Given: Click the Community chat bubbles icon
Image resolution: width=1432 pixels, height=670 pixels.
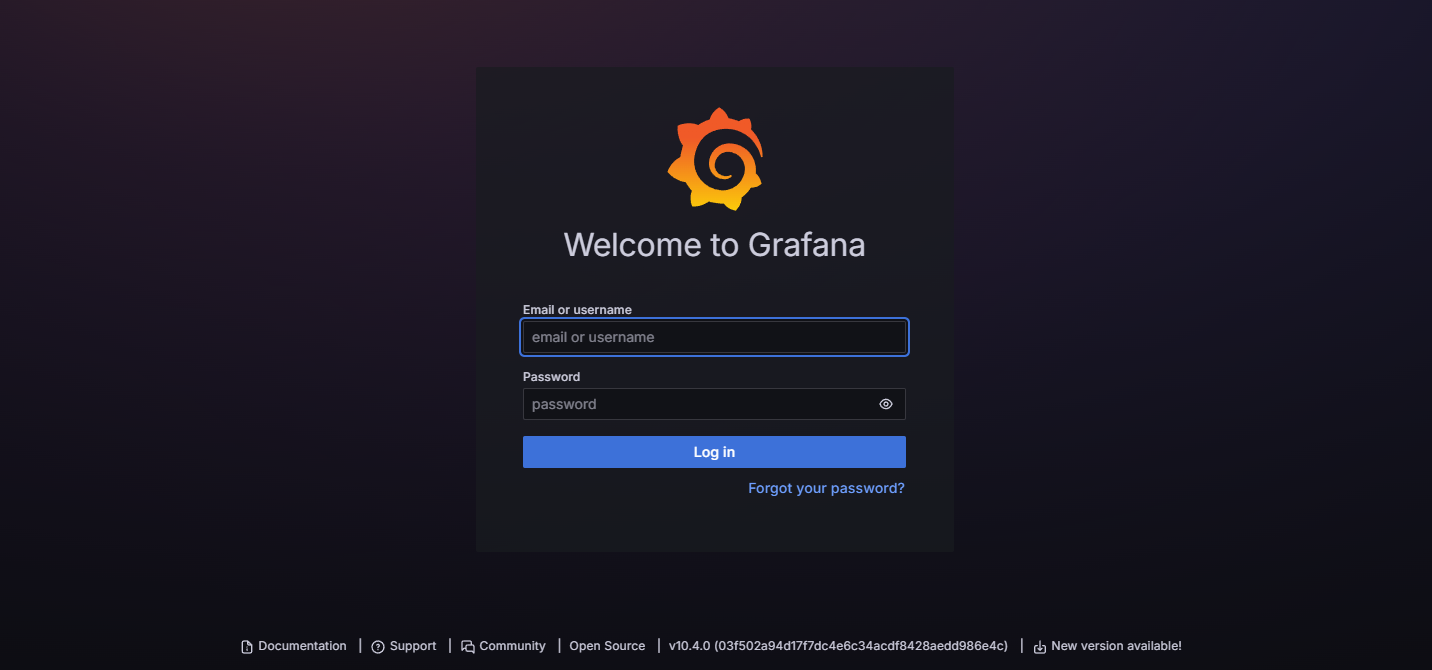Looking at the screenshot, I should [x=467, y=647].
